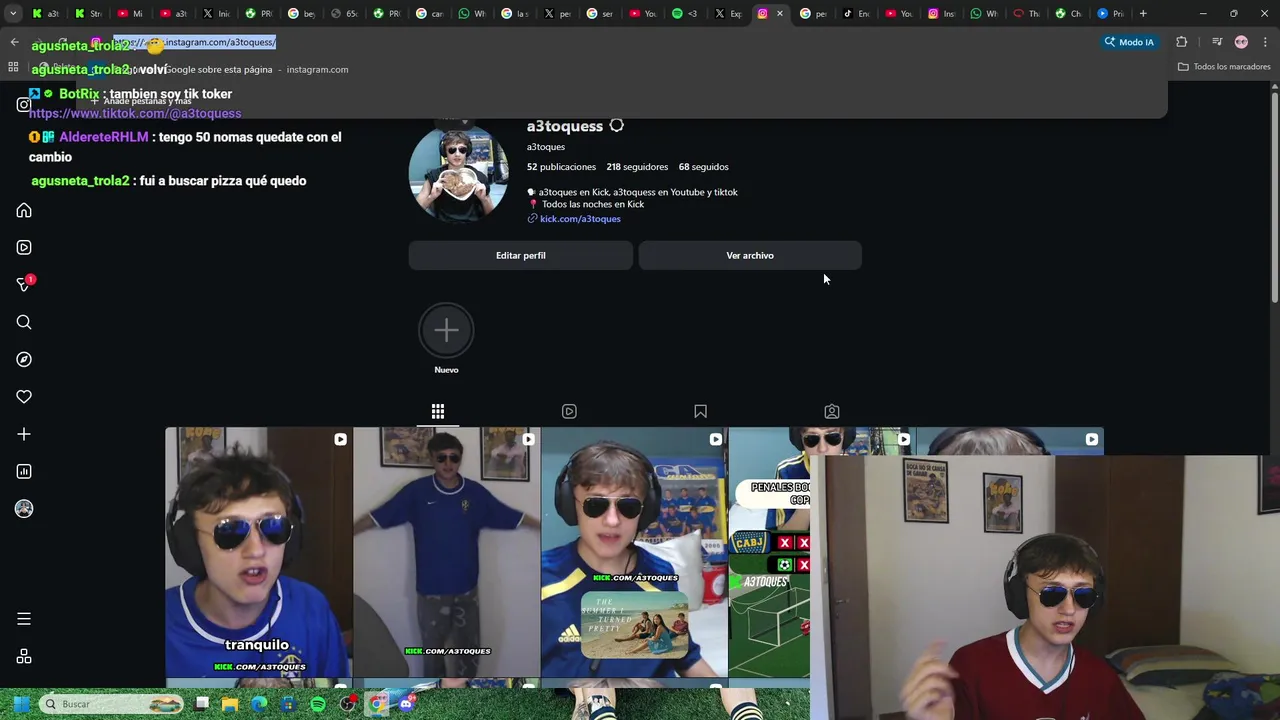
Task: Open File Explorer from the taskbar
Action: tap(230, 704)
